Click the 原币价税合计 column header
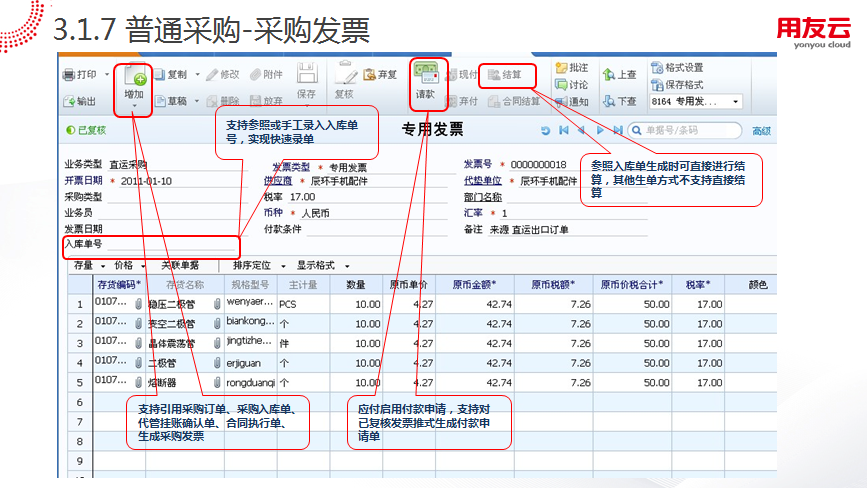 632,285
